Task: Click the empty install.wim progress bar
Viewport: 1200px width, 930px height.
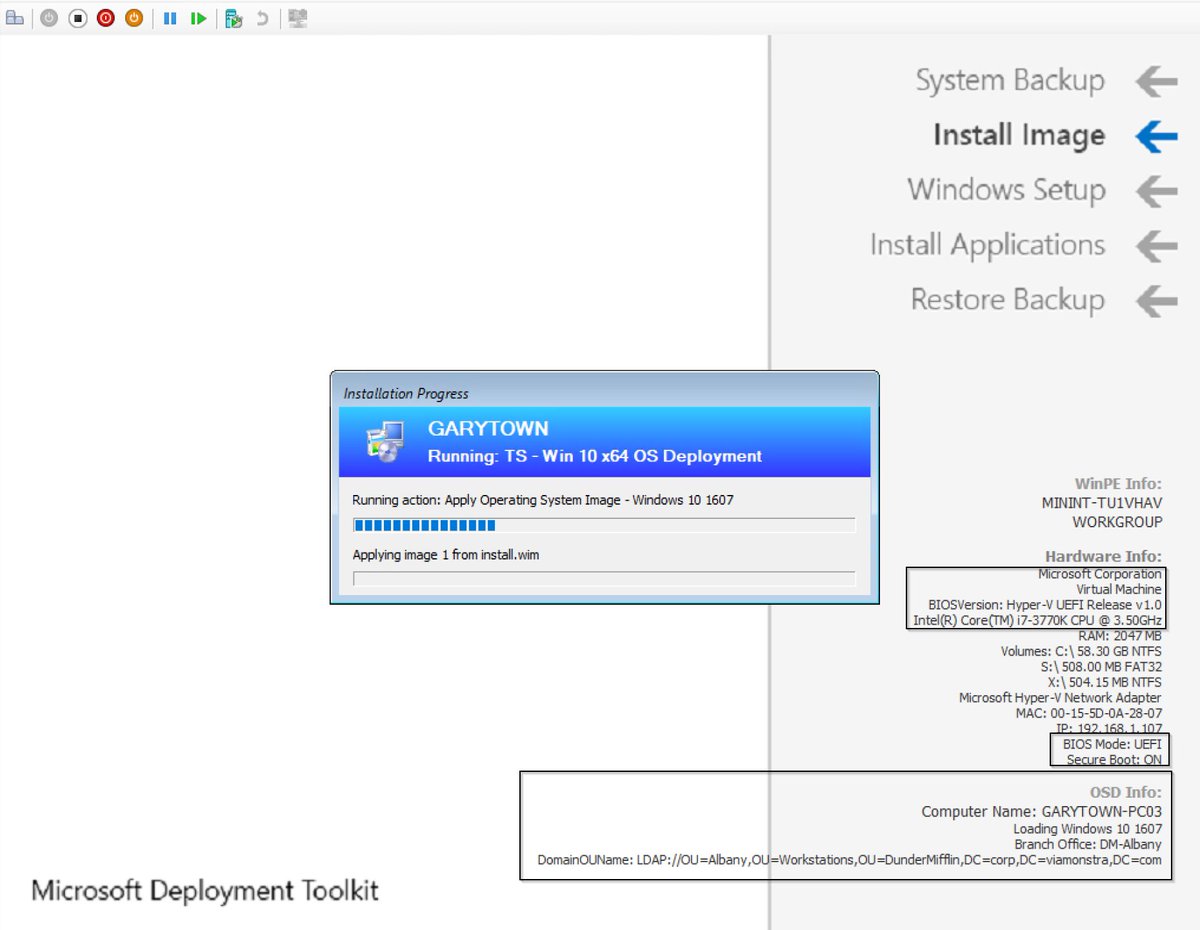Action: 604,579
